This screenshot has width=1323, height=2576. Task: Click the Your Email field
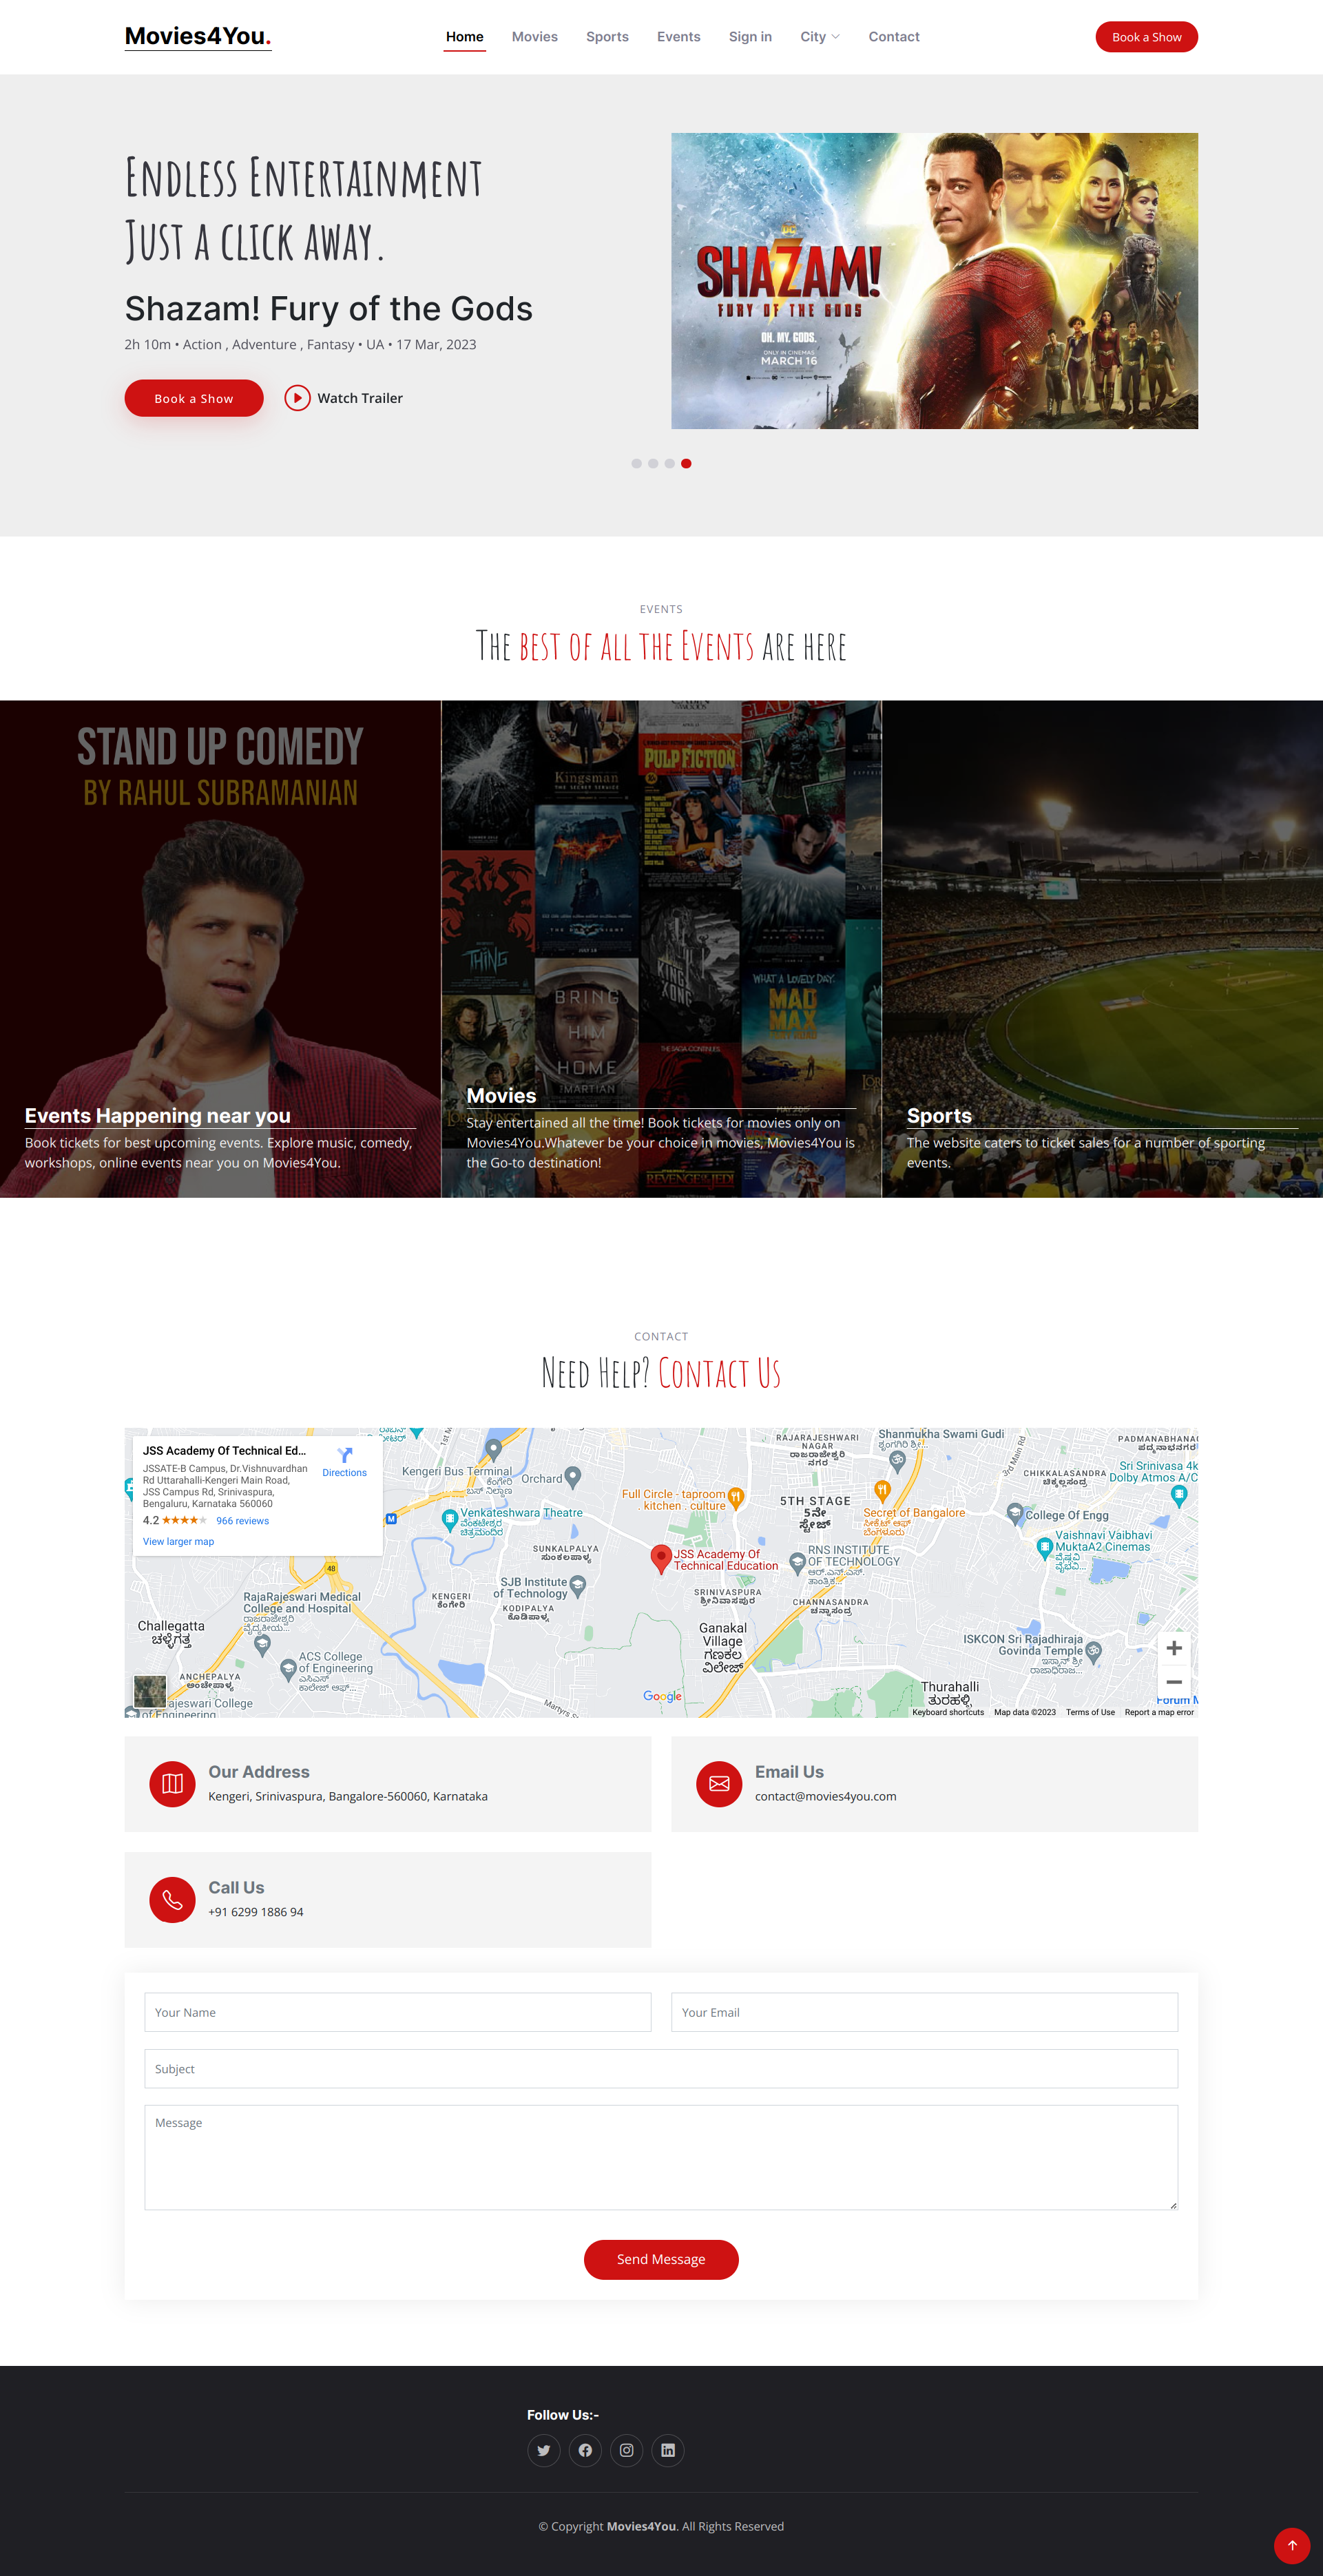pyautogui.click(x=924, y=2012)
